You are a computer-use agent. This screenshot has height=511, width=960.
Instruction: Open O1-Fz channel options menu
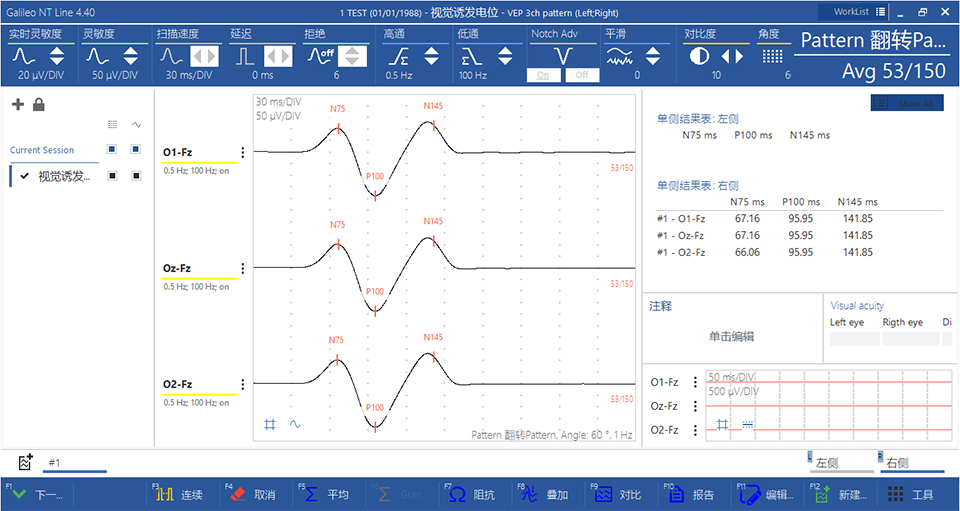pyautogui.click(x=243, y=153)
